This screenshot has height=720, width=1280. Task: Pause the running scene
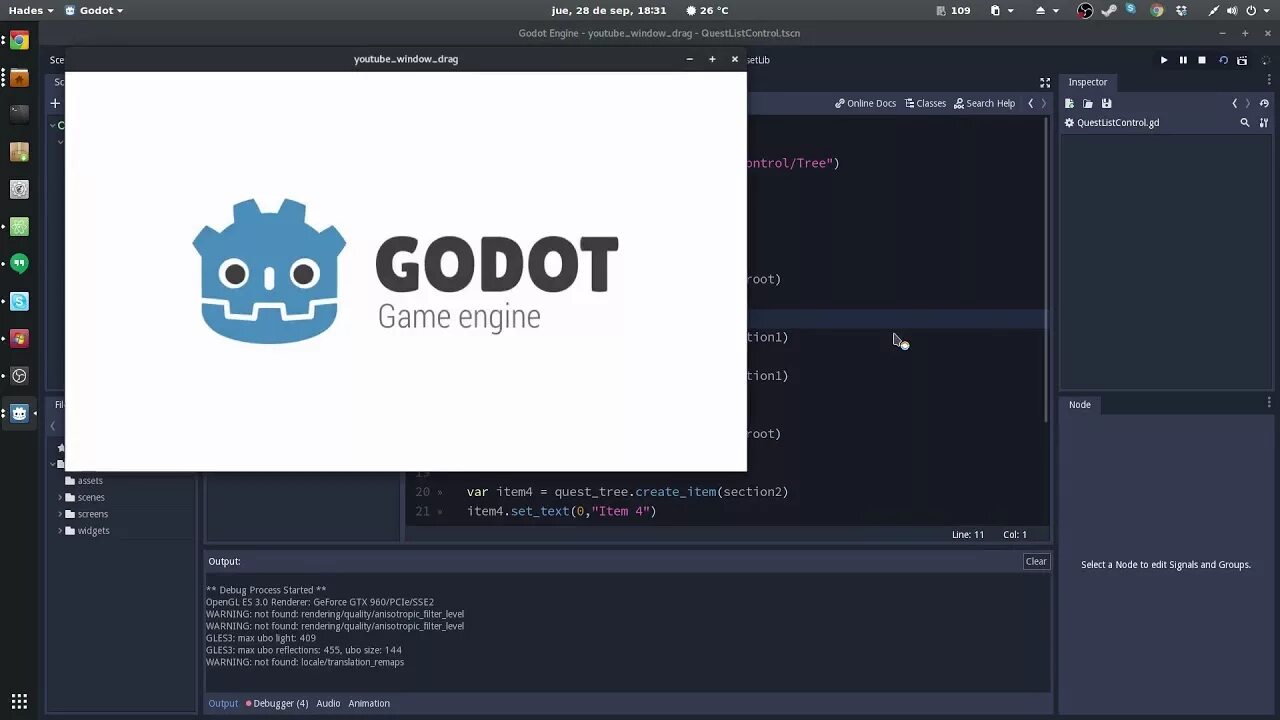click(1183, 60)
